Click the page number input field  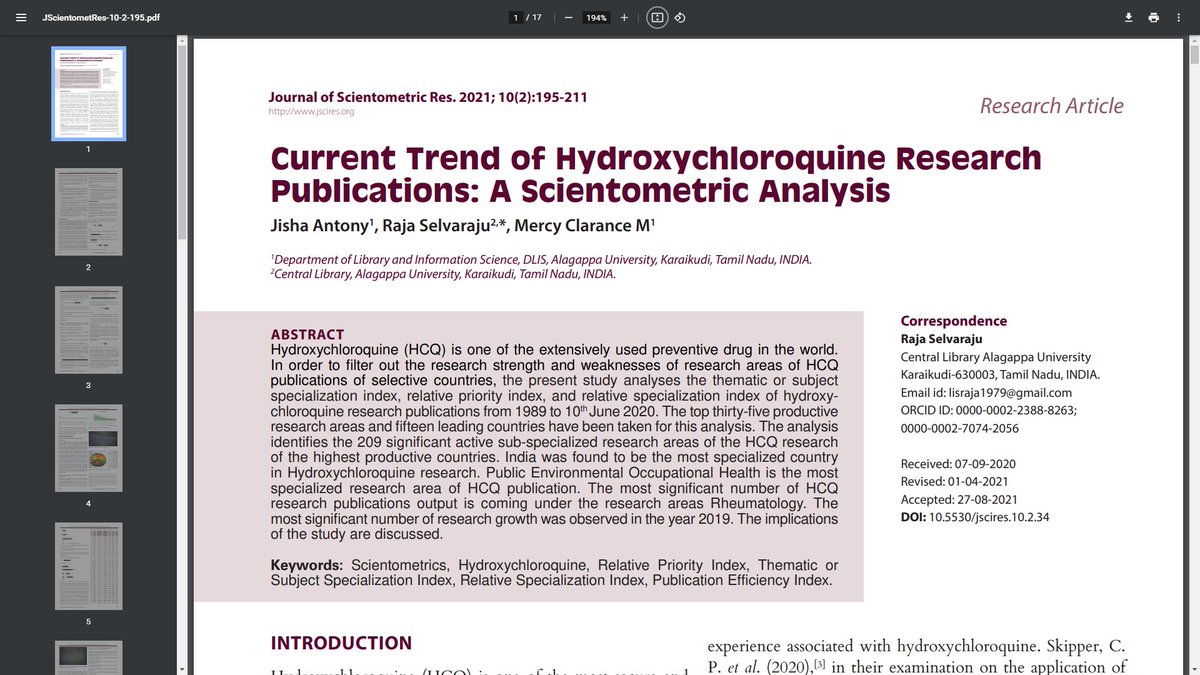(516, 17)
